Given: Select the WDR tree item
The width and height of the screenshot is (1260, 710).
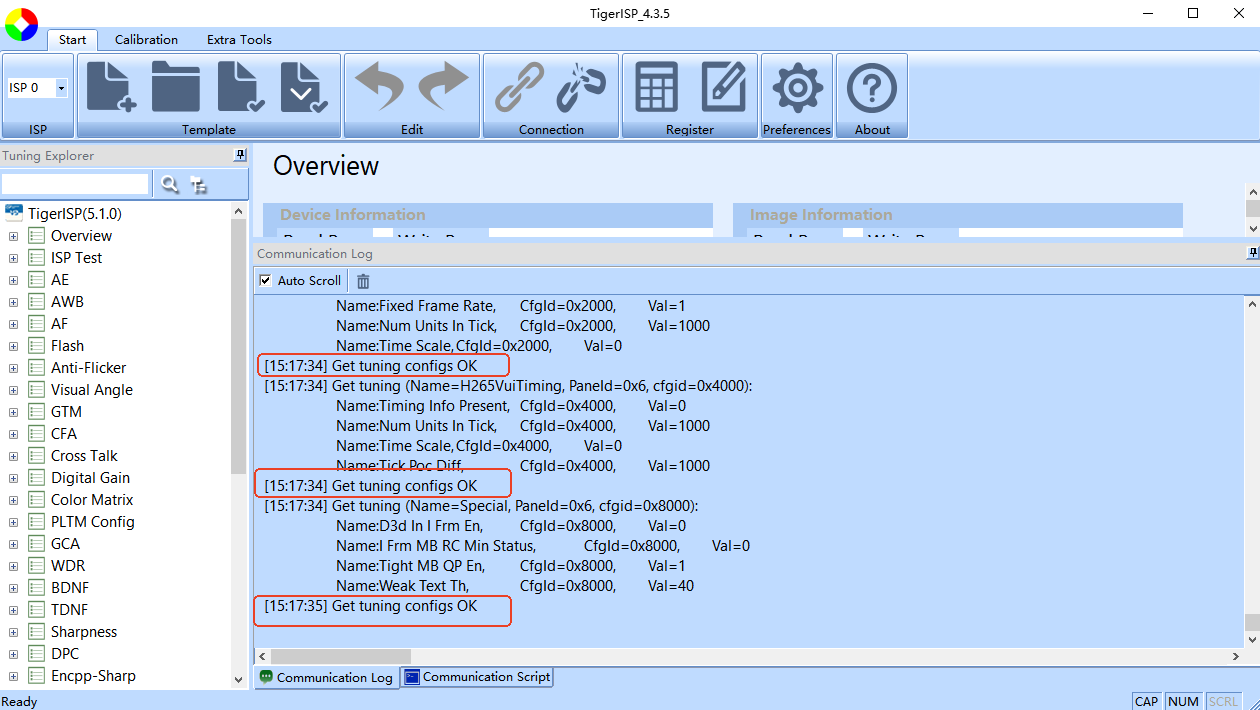Looking at the screenshot, I should [68, 566].
